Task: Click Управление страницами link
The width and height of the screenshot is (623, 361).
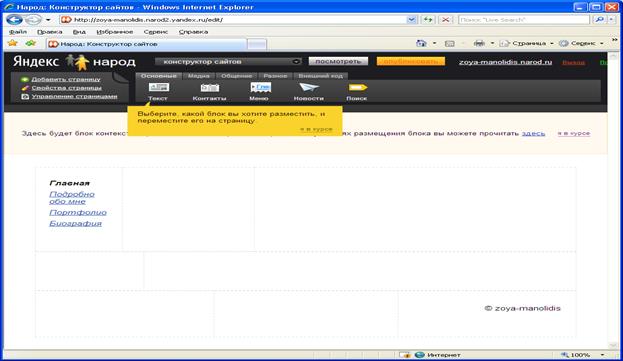Action: coord(75,96)
